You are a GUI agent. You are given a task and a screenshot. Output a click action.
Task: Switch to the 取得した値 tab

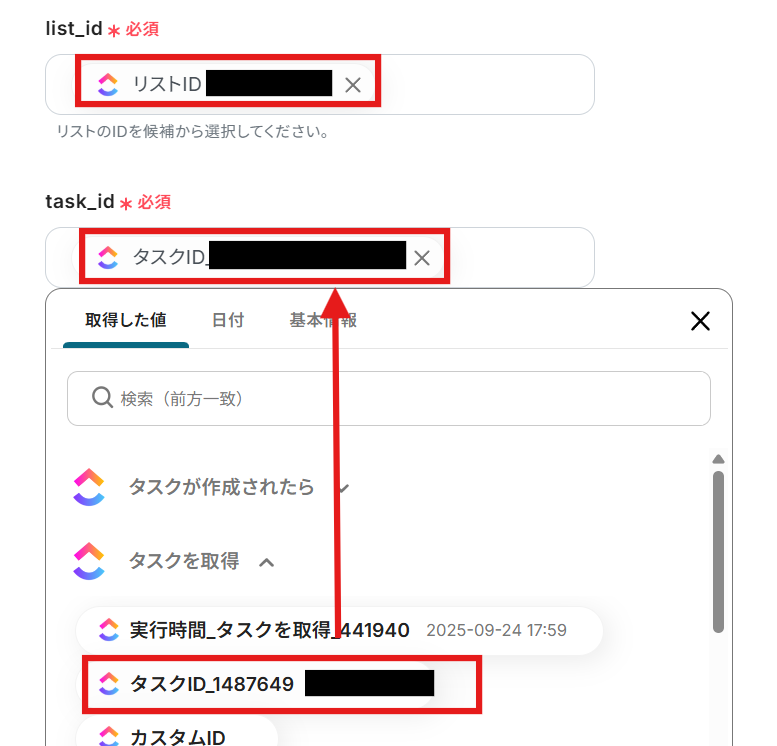tap(126, 320)
